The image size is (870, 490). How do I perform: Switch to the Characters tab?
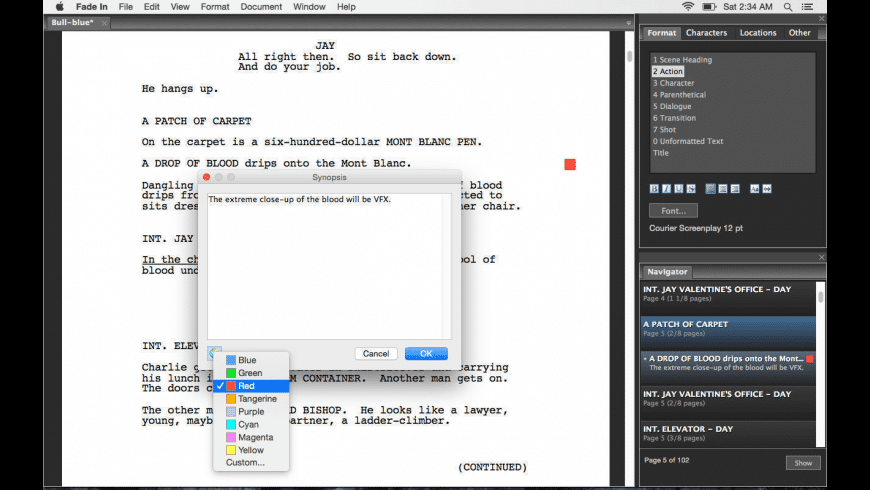tap(706, 33)
